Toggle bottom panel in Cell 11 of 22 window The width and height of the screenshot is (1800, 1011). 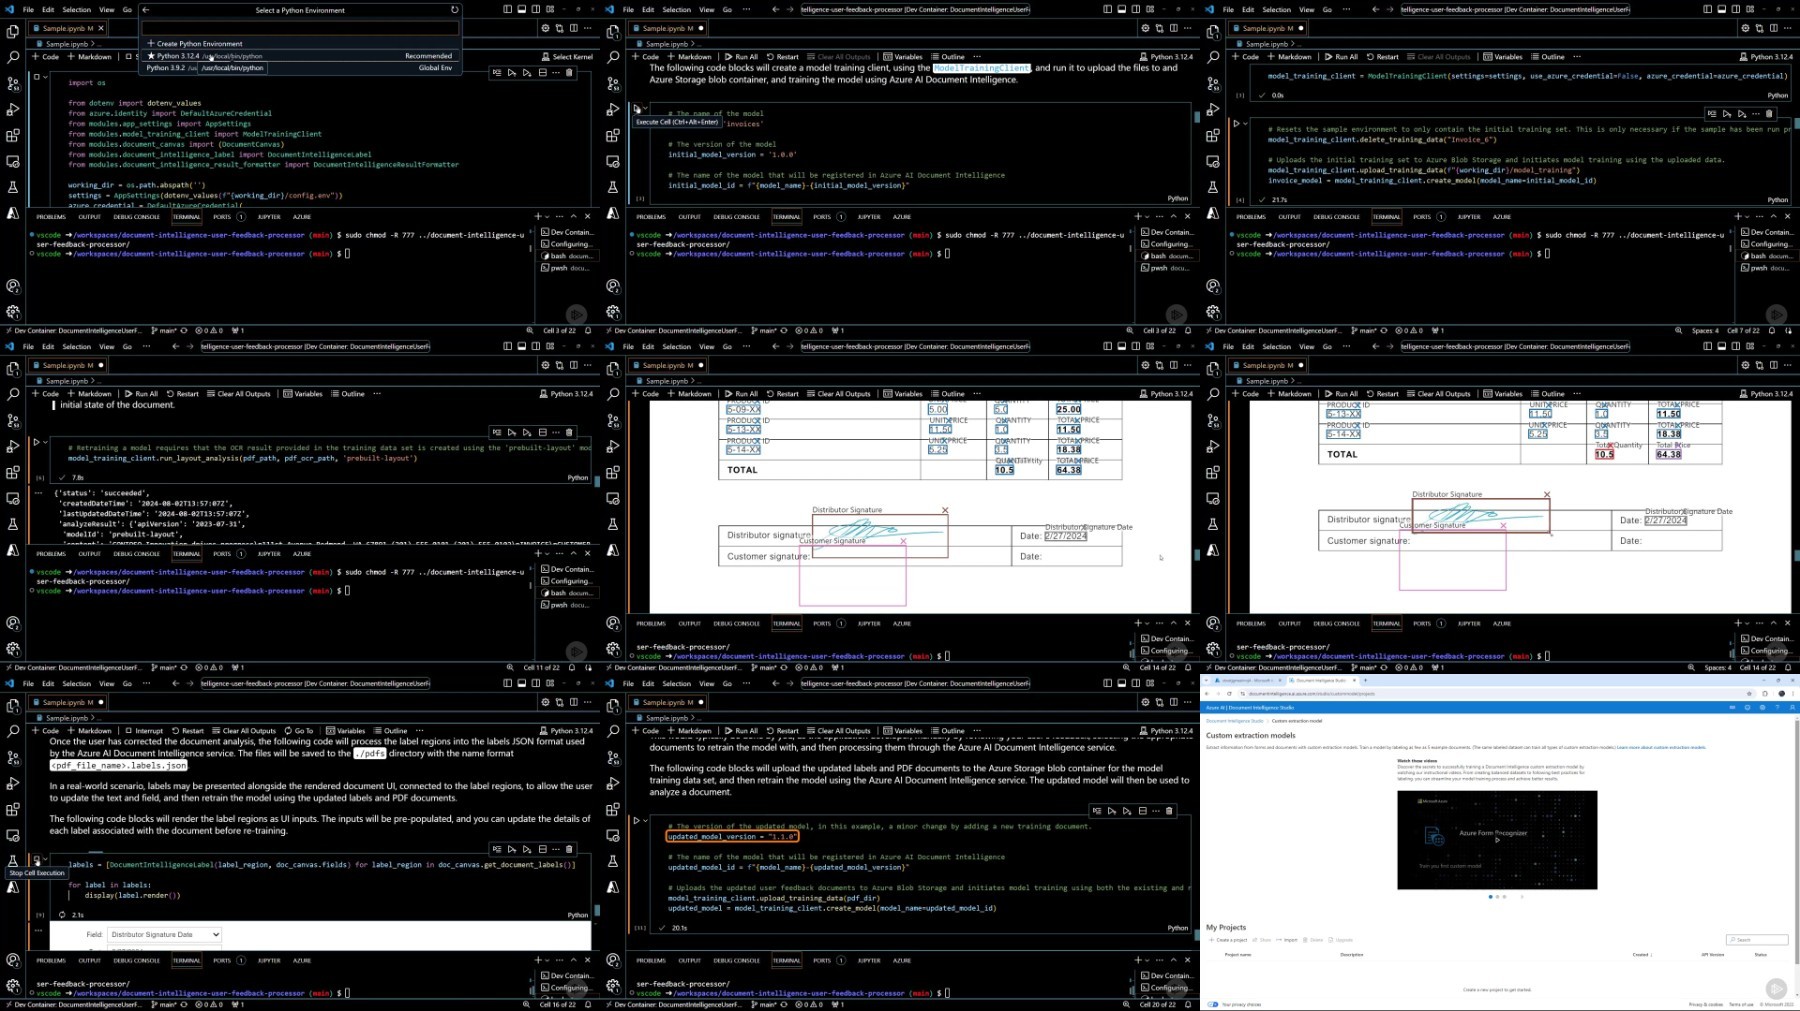click(521, 347)
